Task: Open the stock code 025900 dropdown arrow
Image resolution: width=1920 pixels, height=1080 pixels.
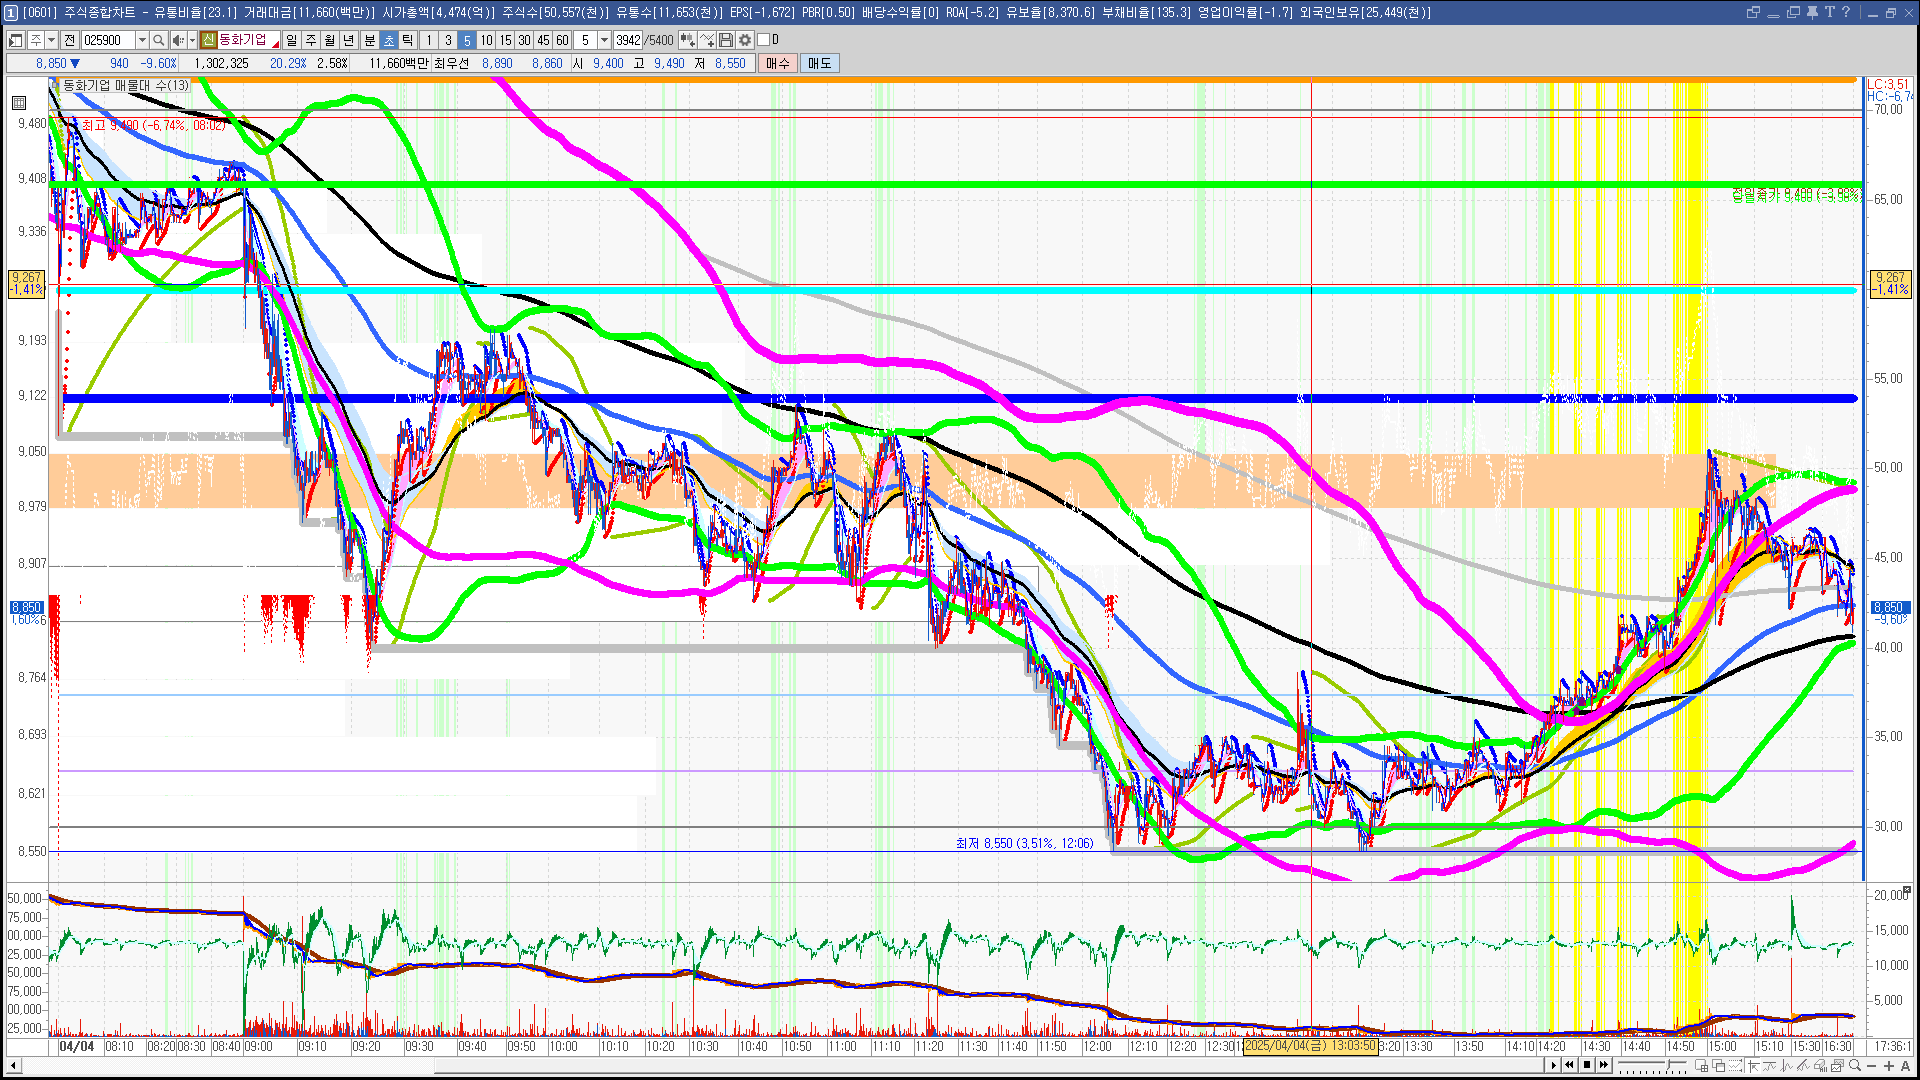Action: pos(142,40)
